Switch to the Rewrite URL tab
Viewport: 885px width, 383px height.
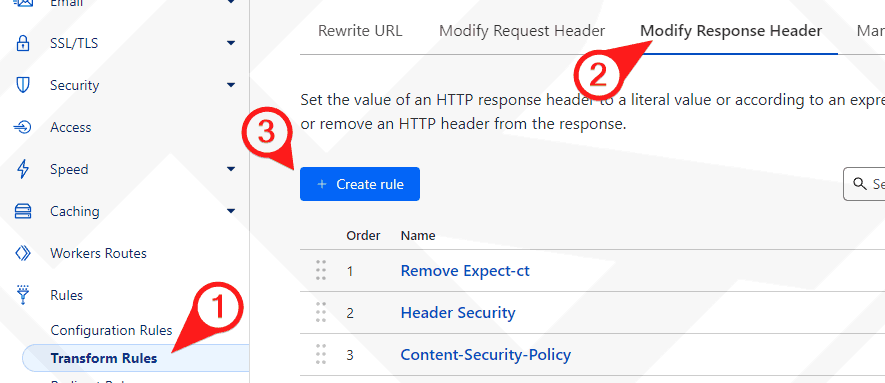coord(360,30)
